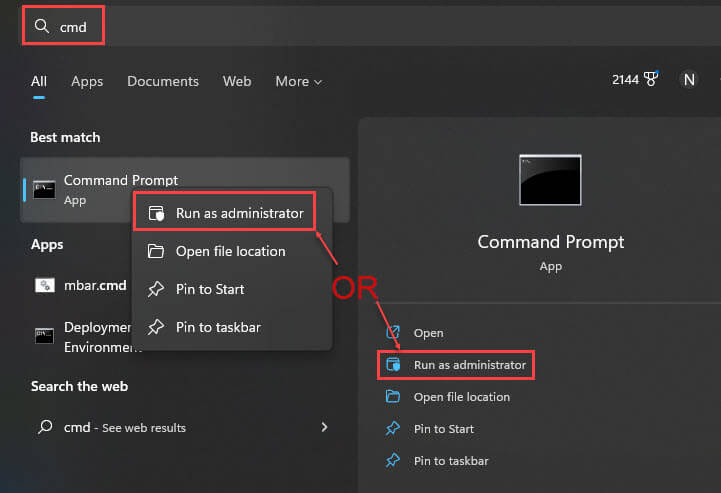Select the Web filter tab
Viewport: 721px width, 493px height.
[x=237, y=81]
